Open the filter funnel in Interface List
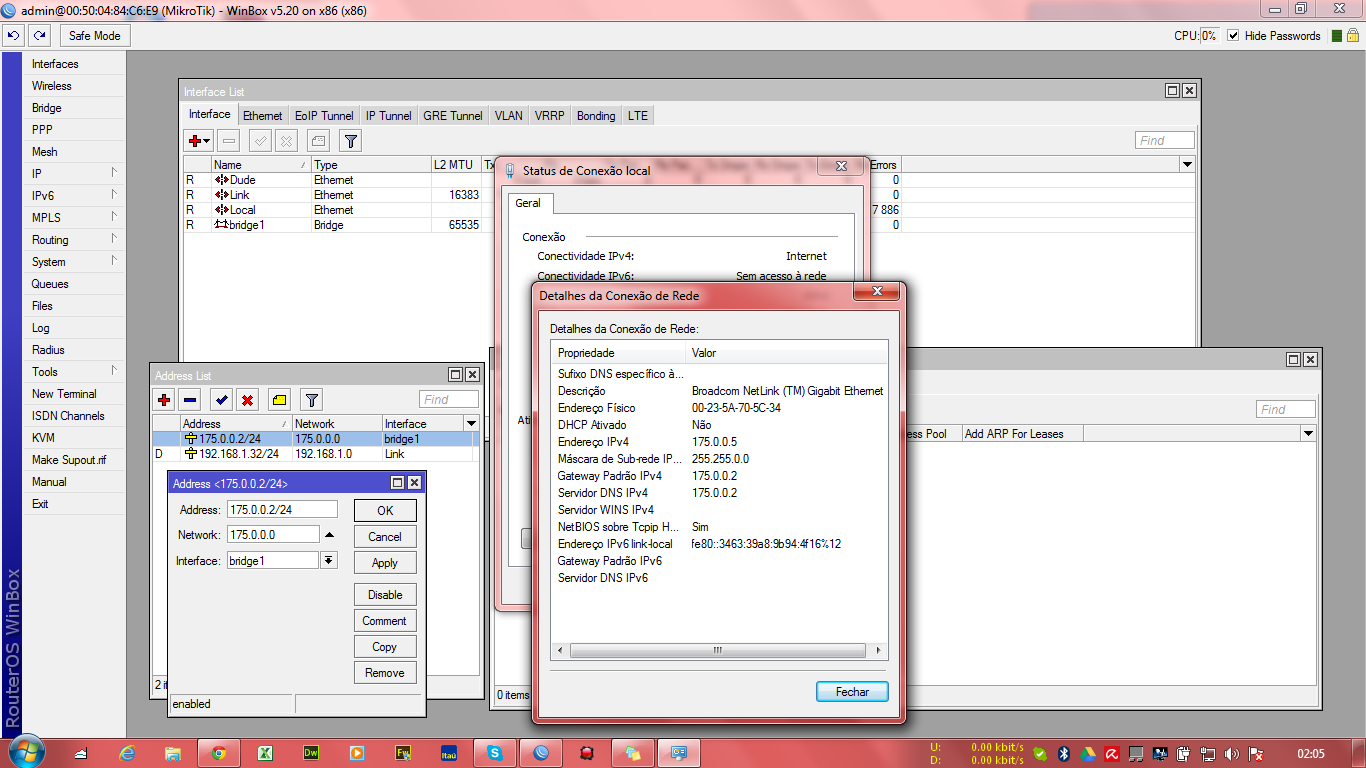Viewport: 1366px width, 768px height. (x=350, y=141)
